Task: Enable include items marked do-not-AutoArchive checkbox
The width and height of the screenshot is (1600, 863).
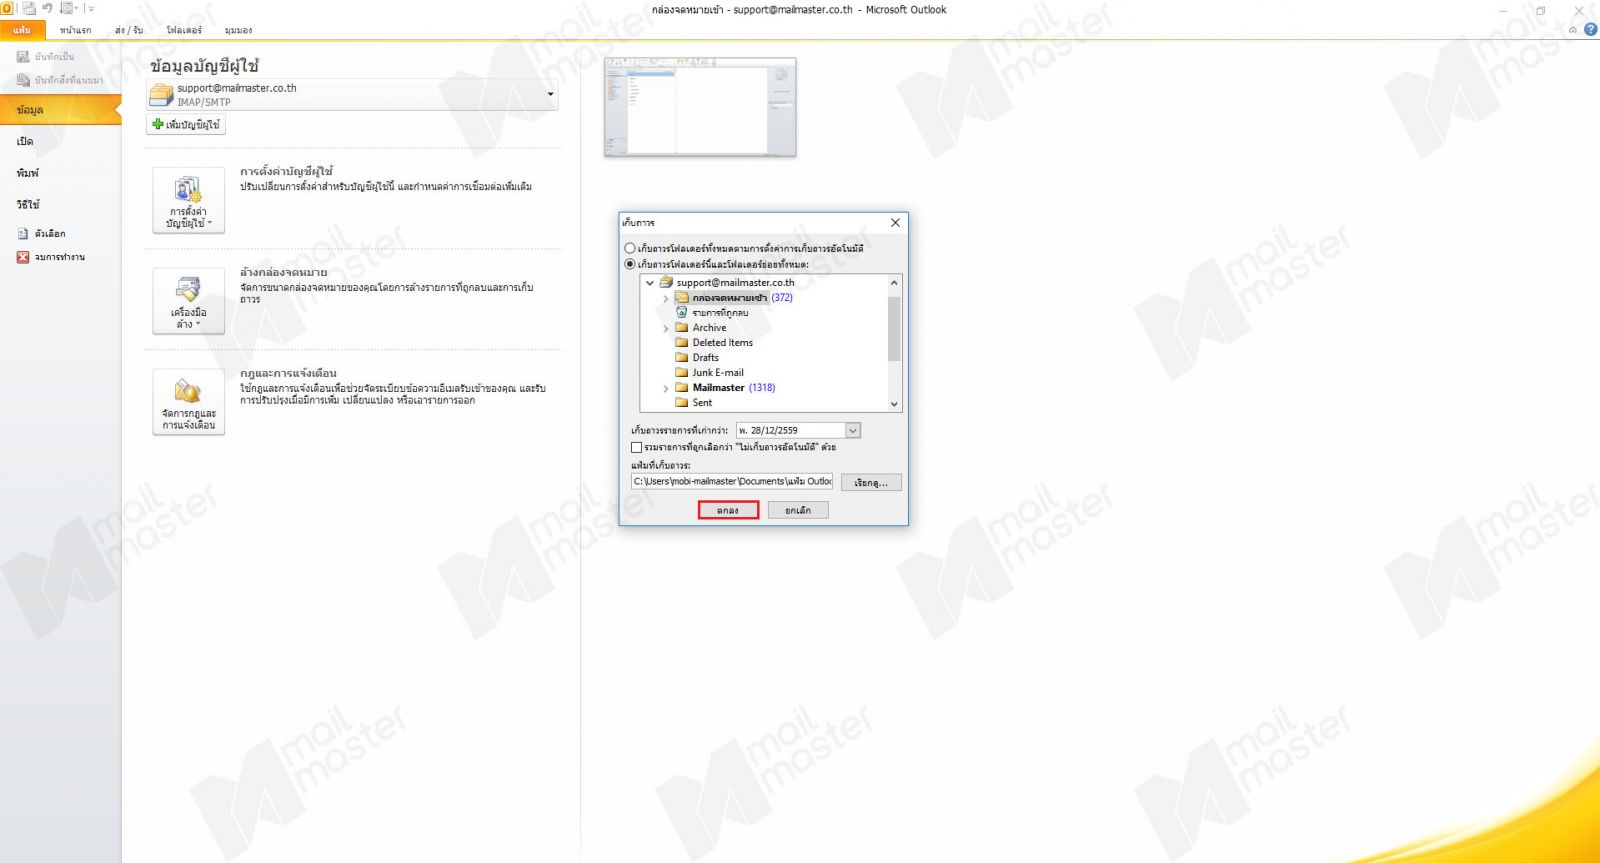Action: click(x=636, y=447)
